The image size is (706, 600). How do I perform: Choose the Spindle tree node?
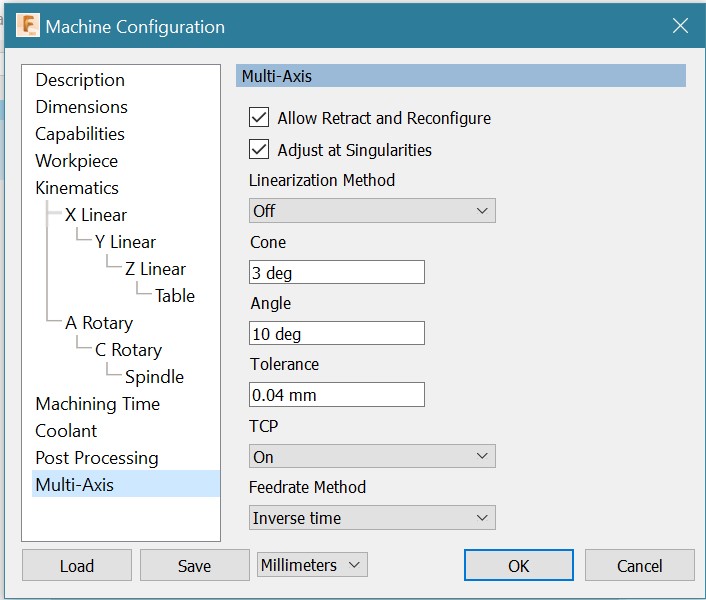coord(154,377)
